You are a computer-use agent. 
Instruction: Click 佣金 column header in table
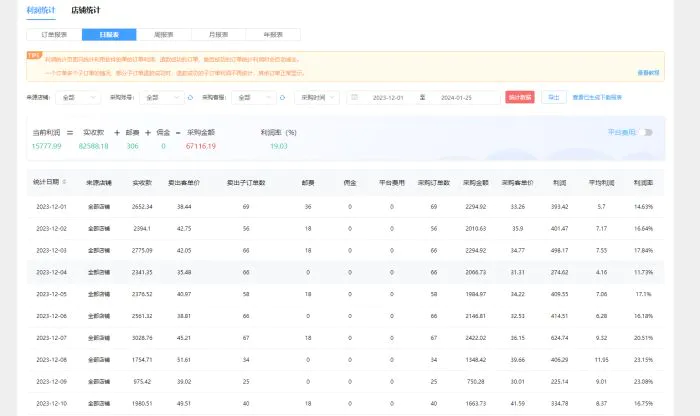[x=350, y=183]
